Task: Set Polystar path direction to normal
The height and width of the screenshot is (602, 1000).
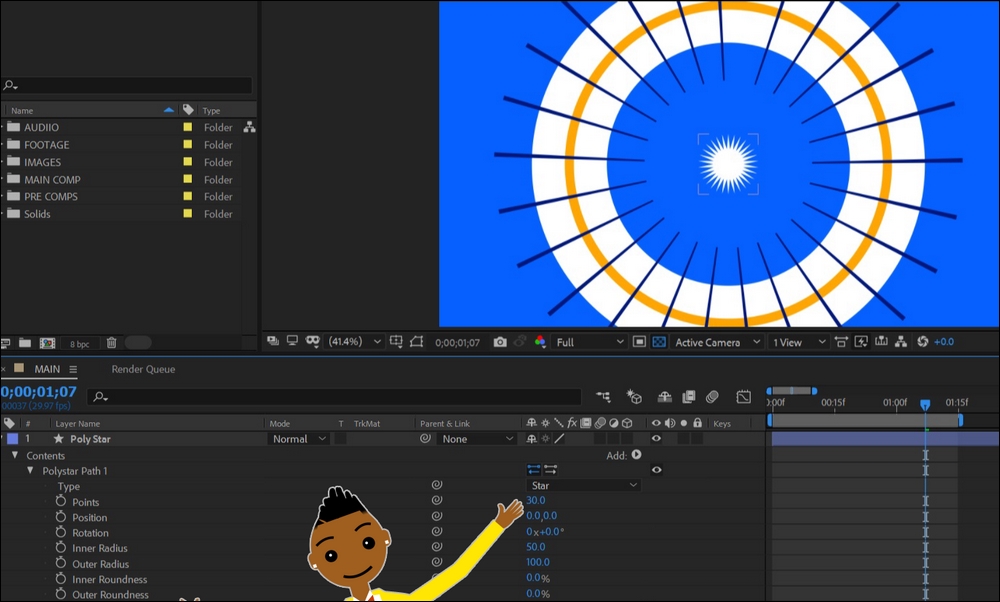Action: point(534,470)
